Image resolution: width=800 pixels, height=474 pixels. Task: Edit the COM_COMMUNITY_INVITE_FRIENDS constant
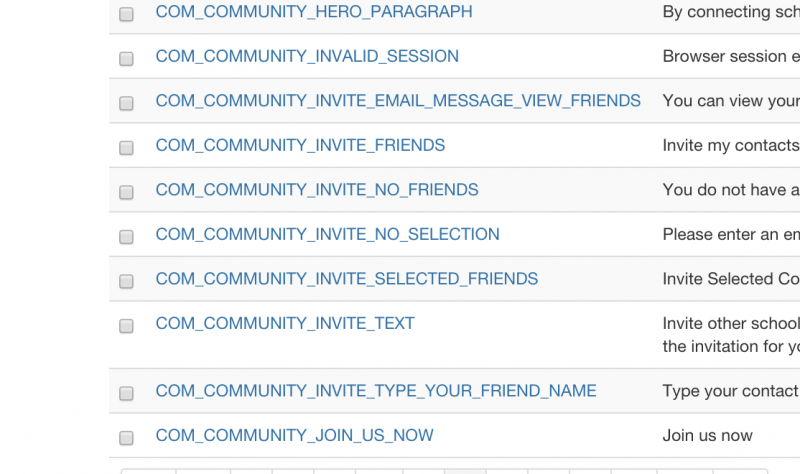(x=300, y=145)
